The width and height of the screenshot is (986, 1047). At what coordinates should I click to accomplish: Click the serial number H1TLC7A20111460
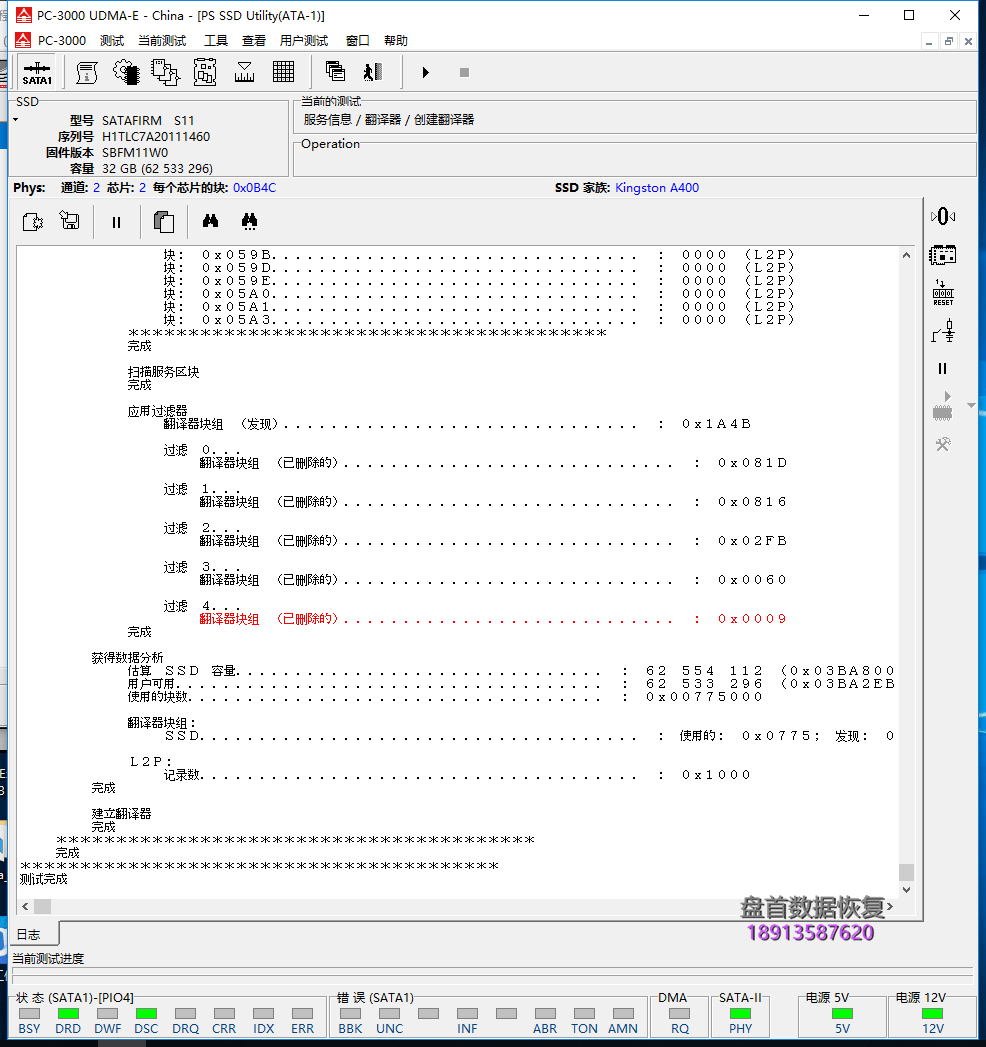point(156,136)
